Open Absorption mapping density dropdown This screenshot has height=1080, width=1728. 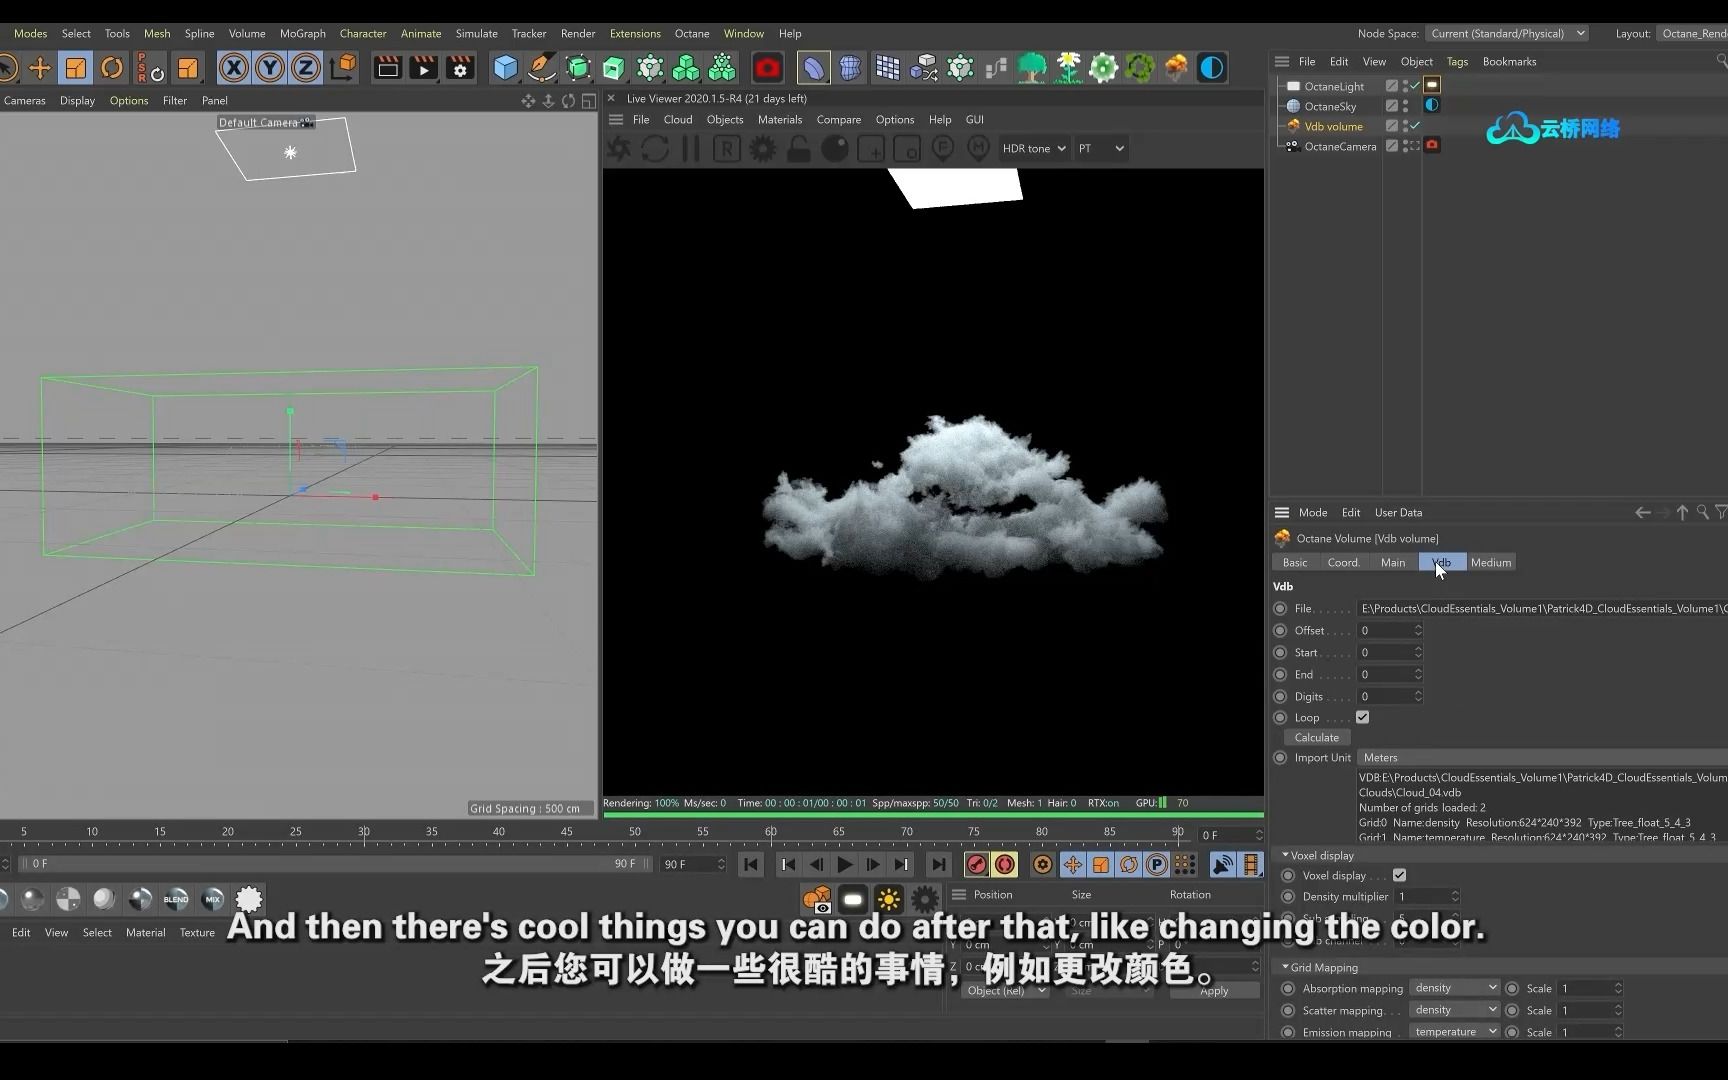(1454, 988)
